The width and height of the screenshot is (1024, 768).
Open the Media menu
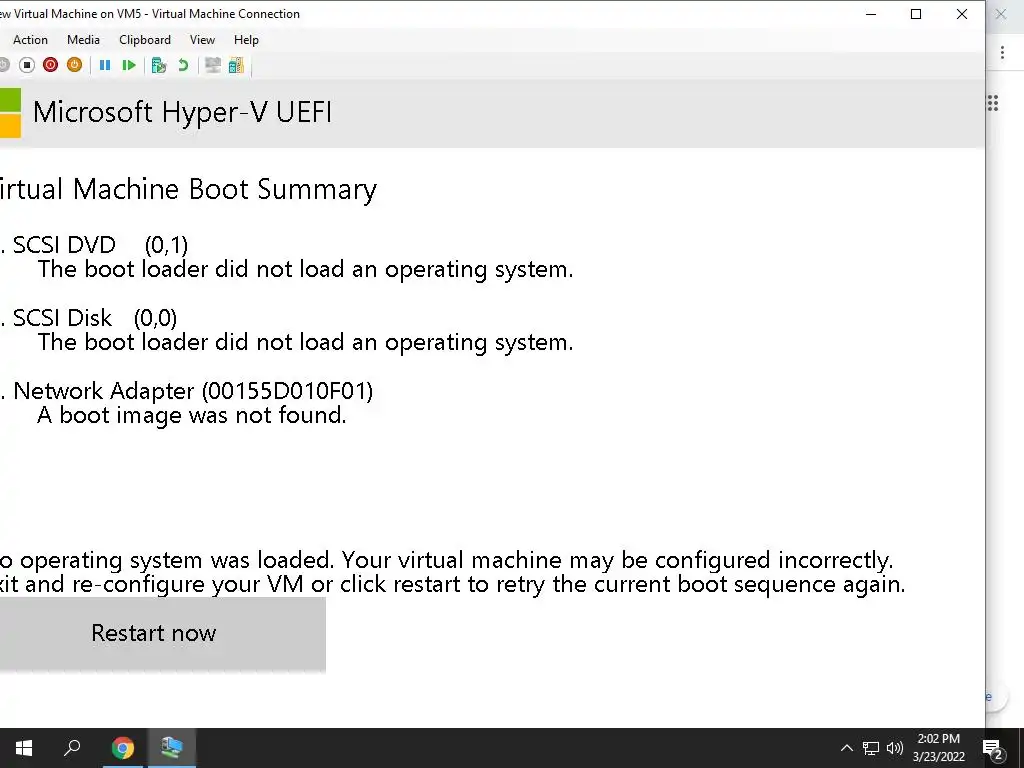(83, 40)
